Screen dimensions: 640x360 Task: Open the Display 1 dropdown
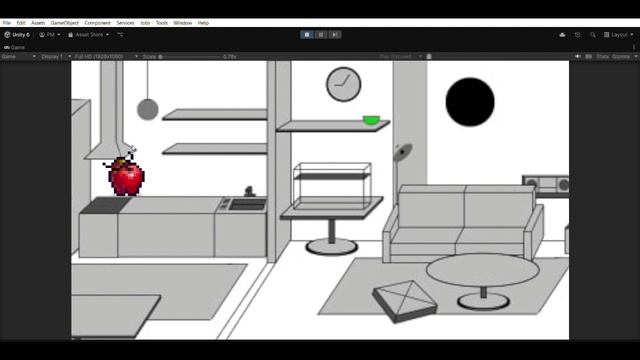click(56, 56)
